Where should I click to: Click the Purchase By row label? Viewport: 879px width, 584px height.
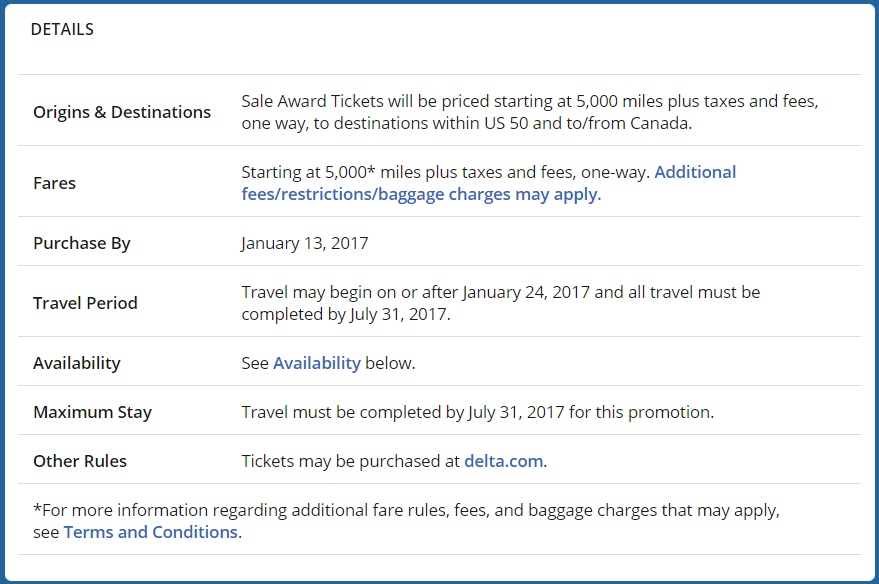pos(82,243)
